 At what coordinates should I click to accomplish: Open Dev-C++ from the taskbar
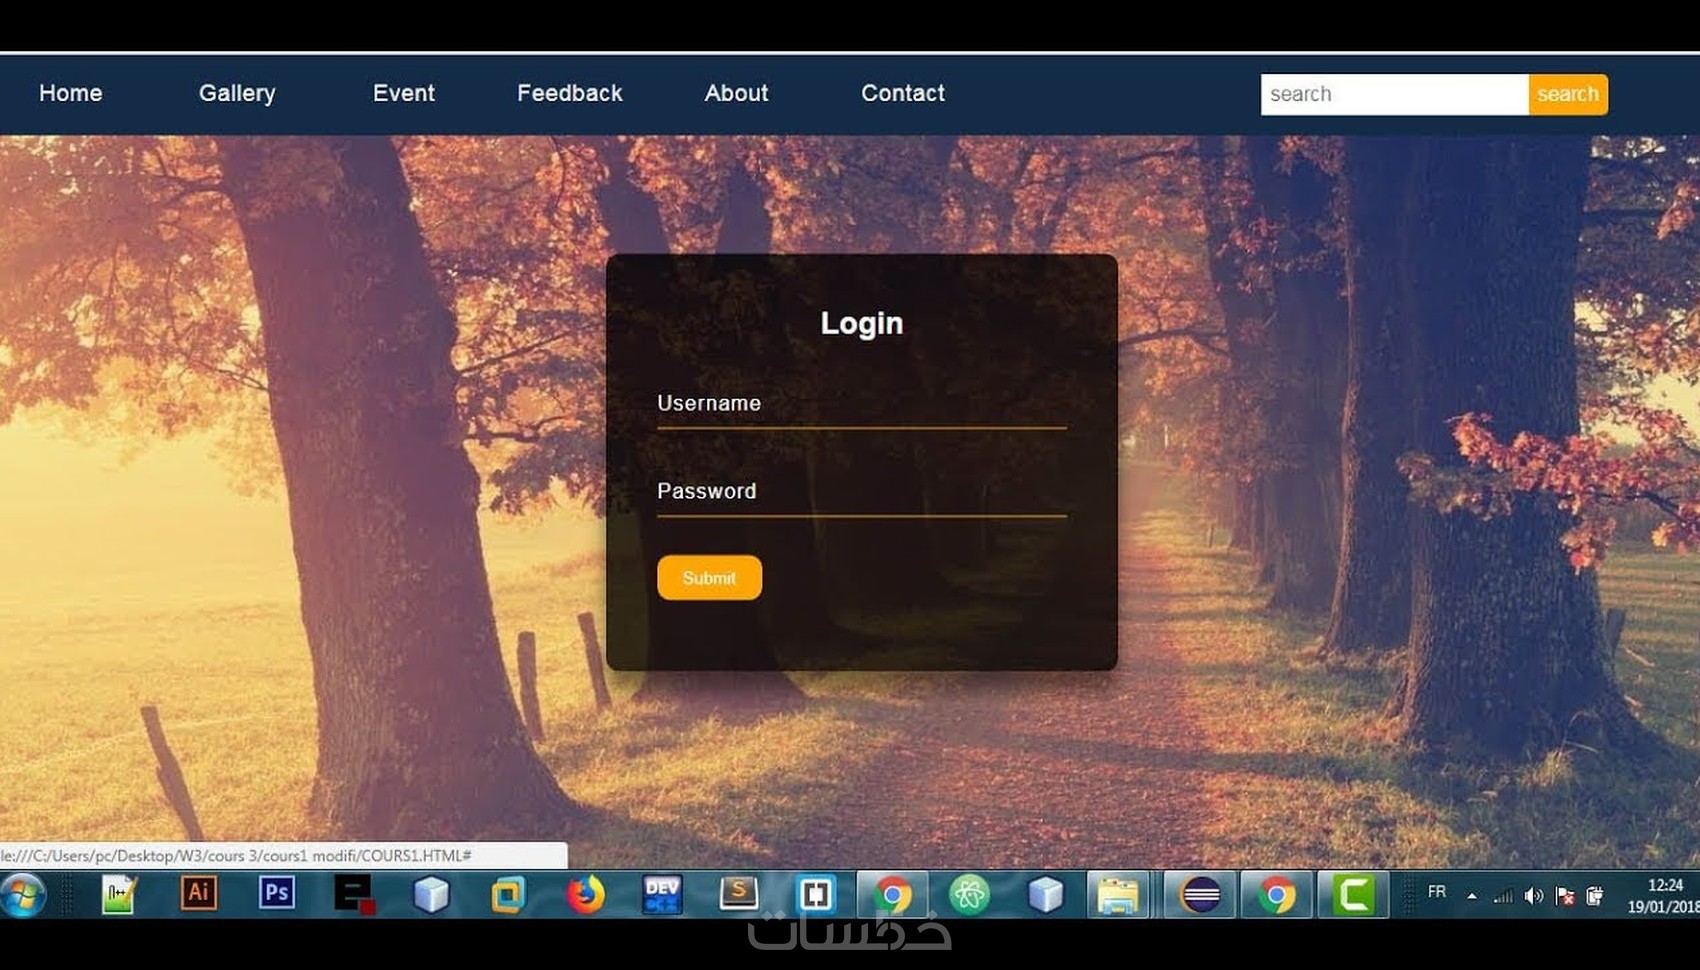click(x=662, y=894)
